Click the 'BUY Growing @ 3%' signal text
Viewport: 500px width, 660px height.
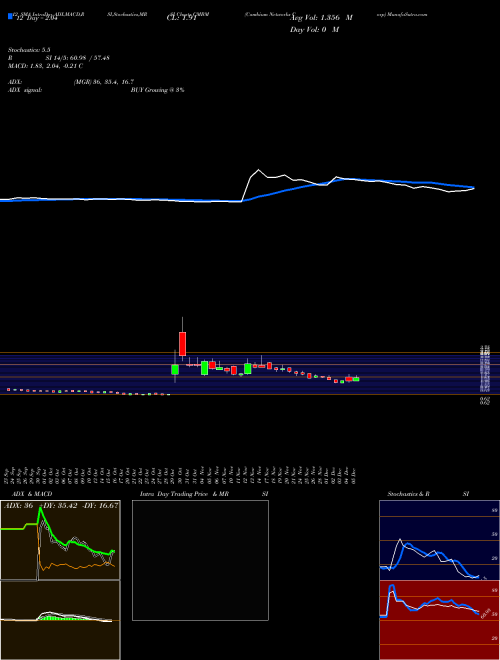(x=157, y=90)
